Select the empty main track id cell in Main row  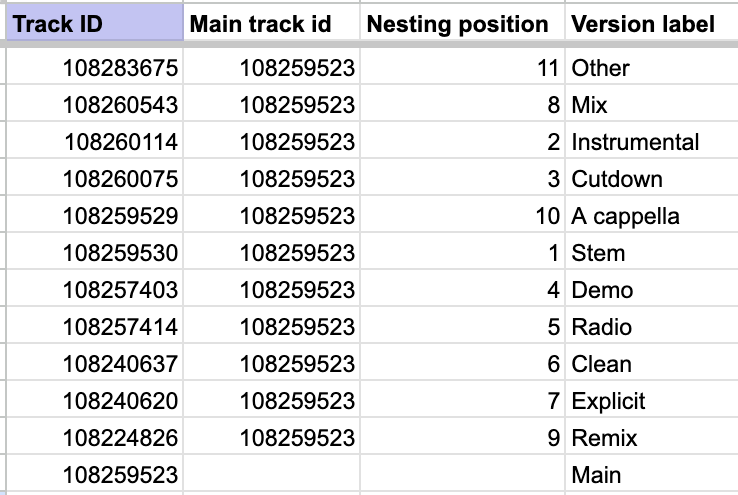coord(272,473)
